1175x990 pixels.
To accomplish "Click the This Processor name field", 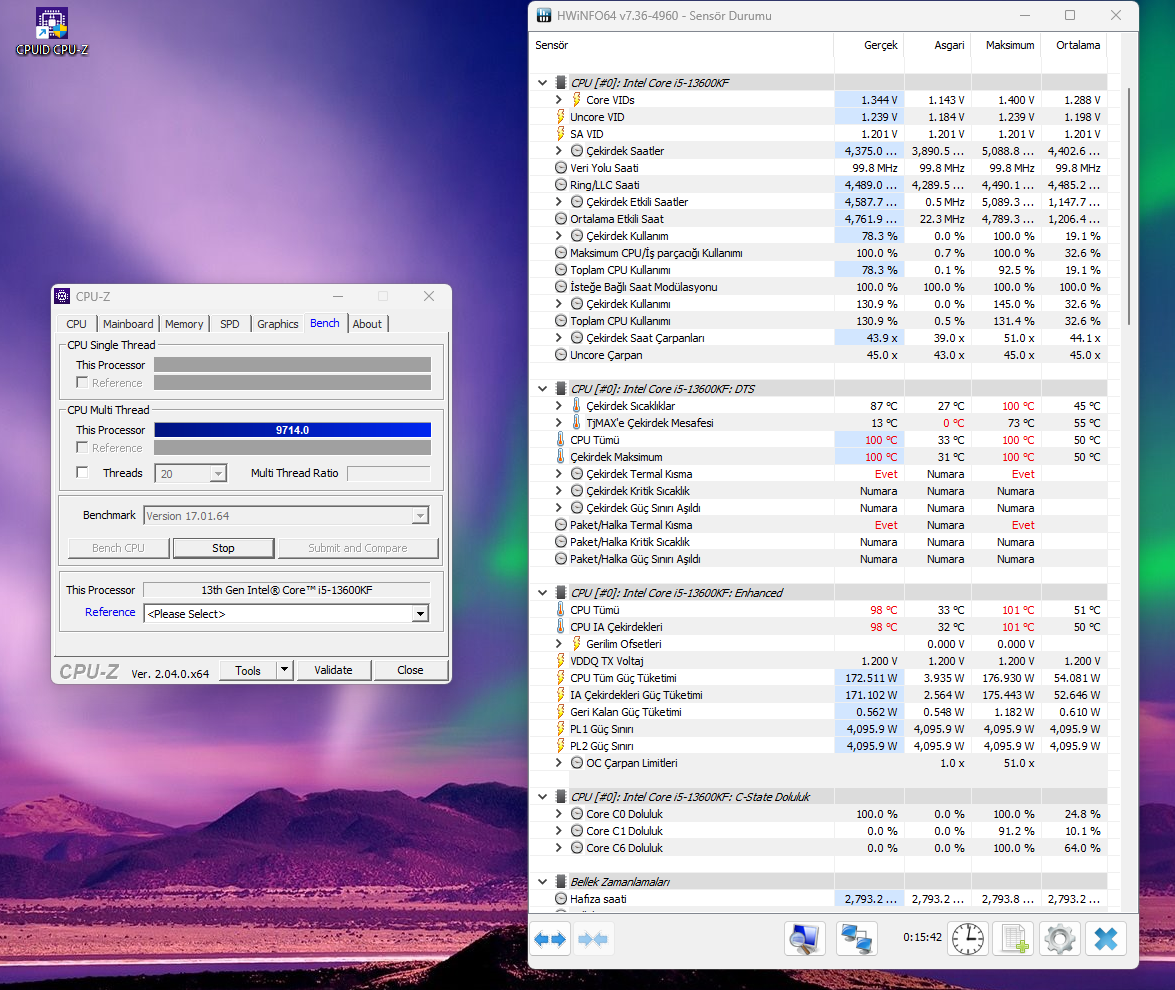I will (x=286, y=590).
